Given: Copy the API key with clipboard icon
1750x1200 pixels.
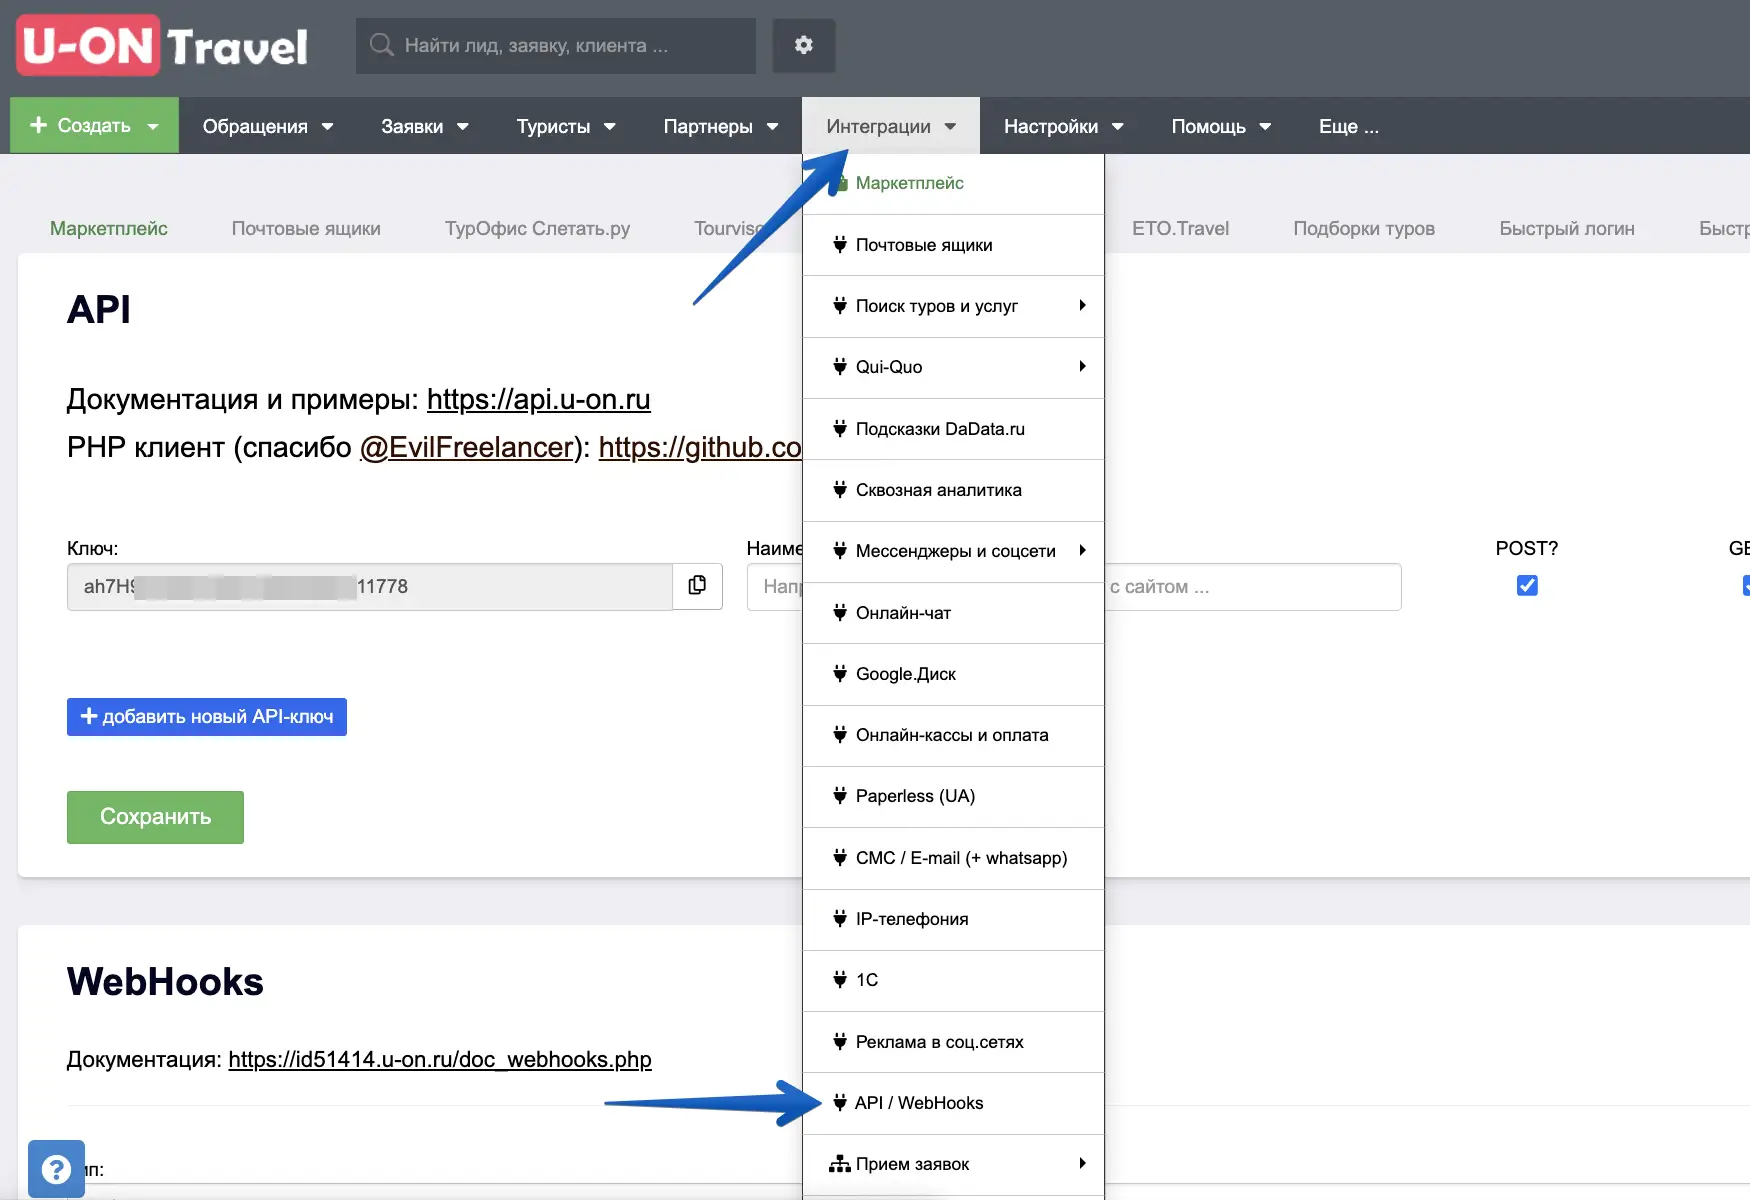Looking at the screenshot, I should (697, 586).
